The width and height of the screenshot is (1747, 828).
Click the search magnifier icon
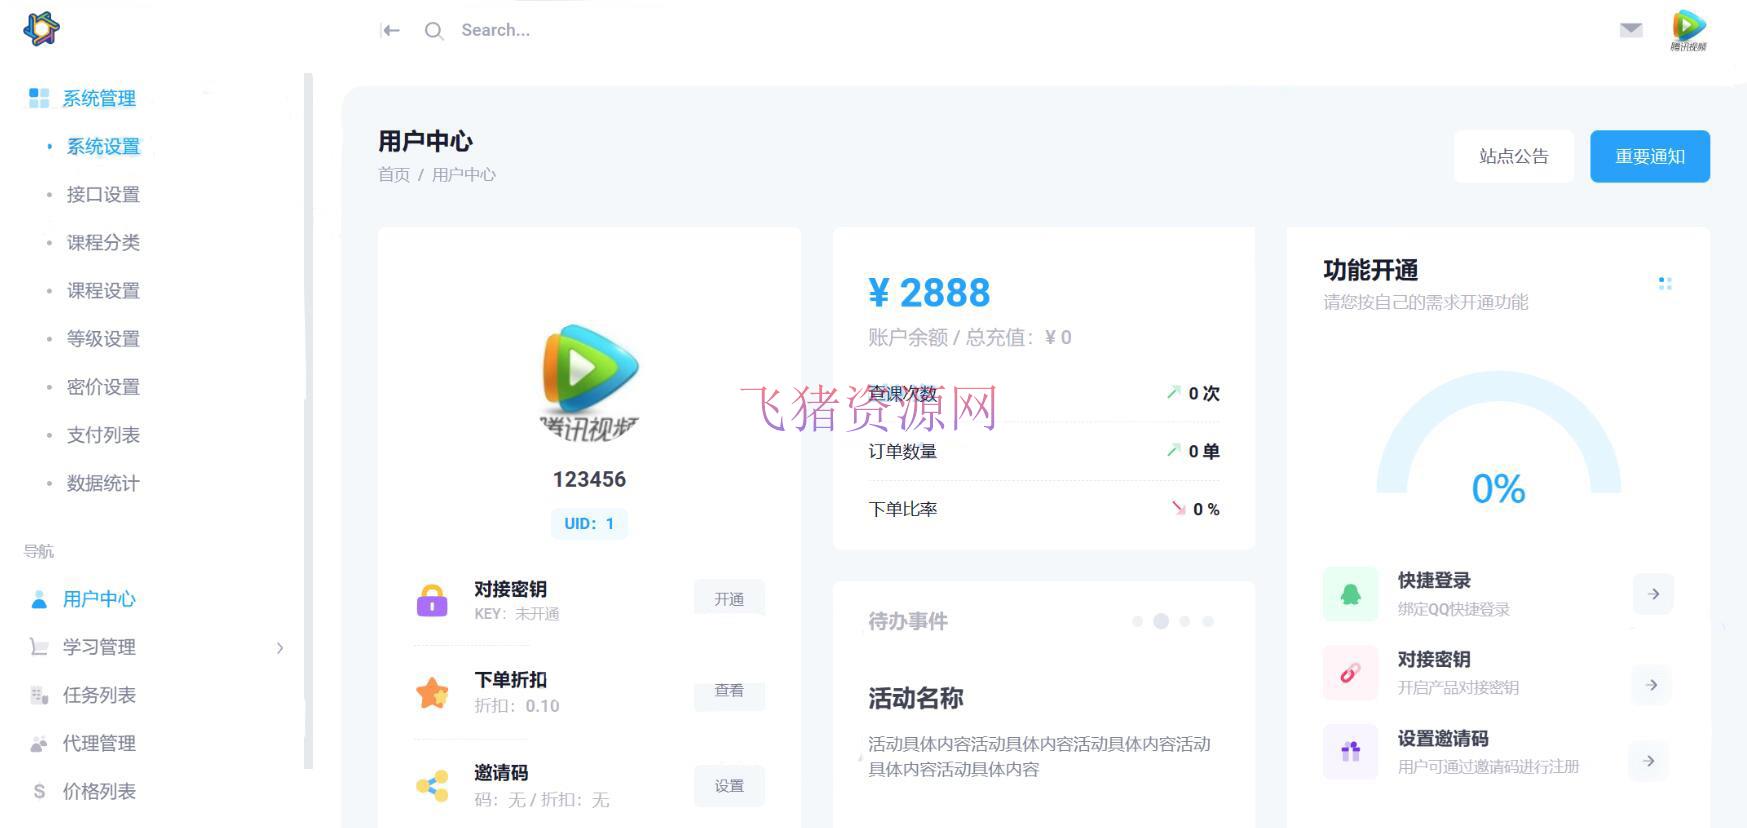pyautogui.click(x=434, y=31)
